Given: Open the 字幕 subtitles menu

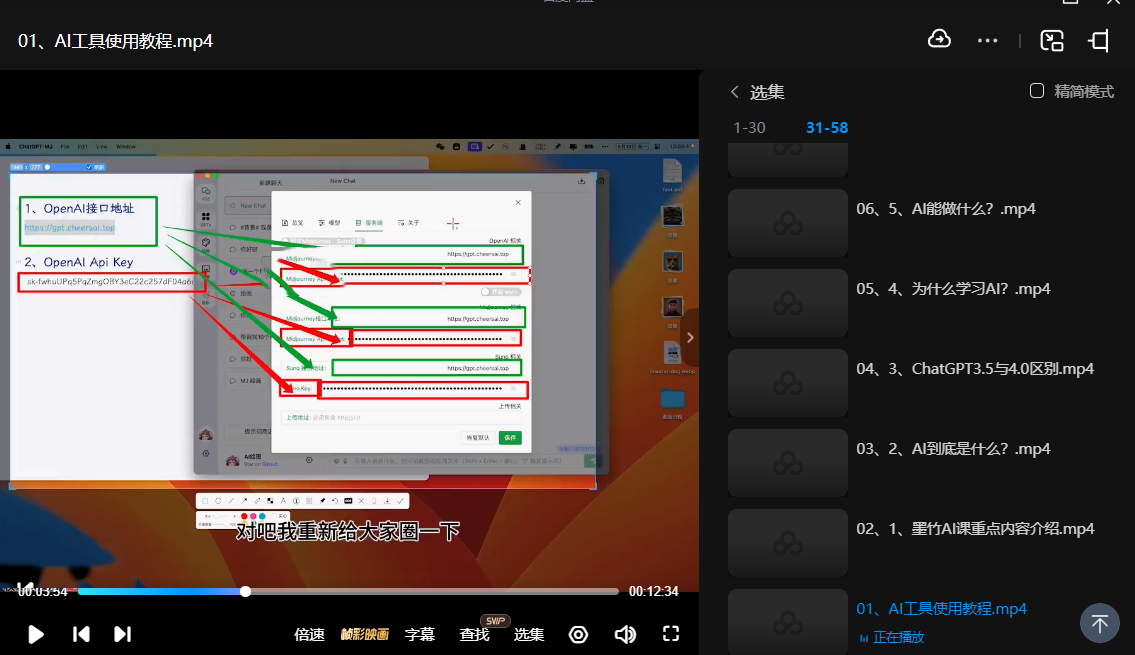Looking at the screenshot, I should click(x=420, y=634).
